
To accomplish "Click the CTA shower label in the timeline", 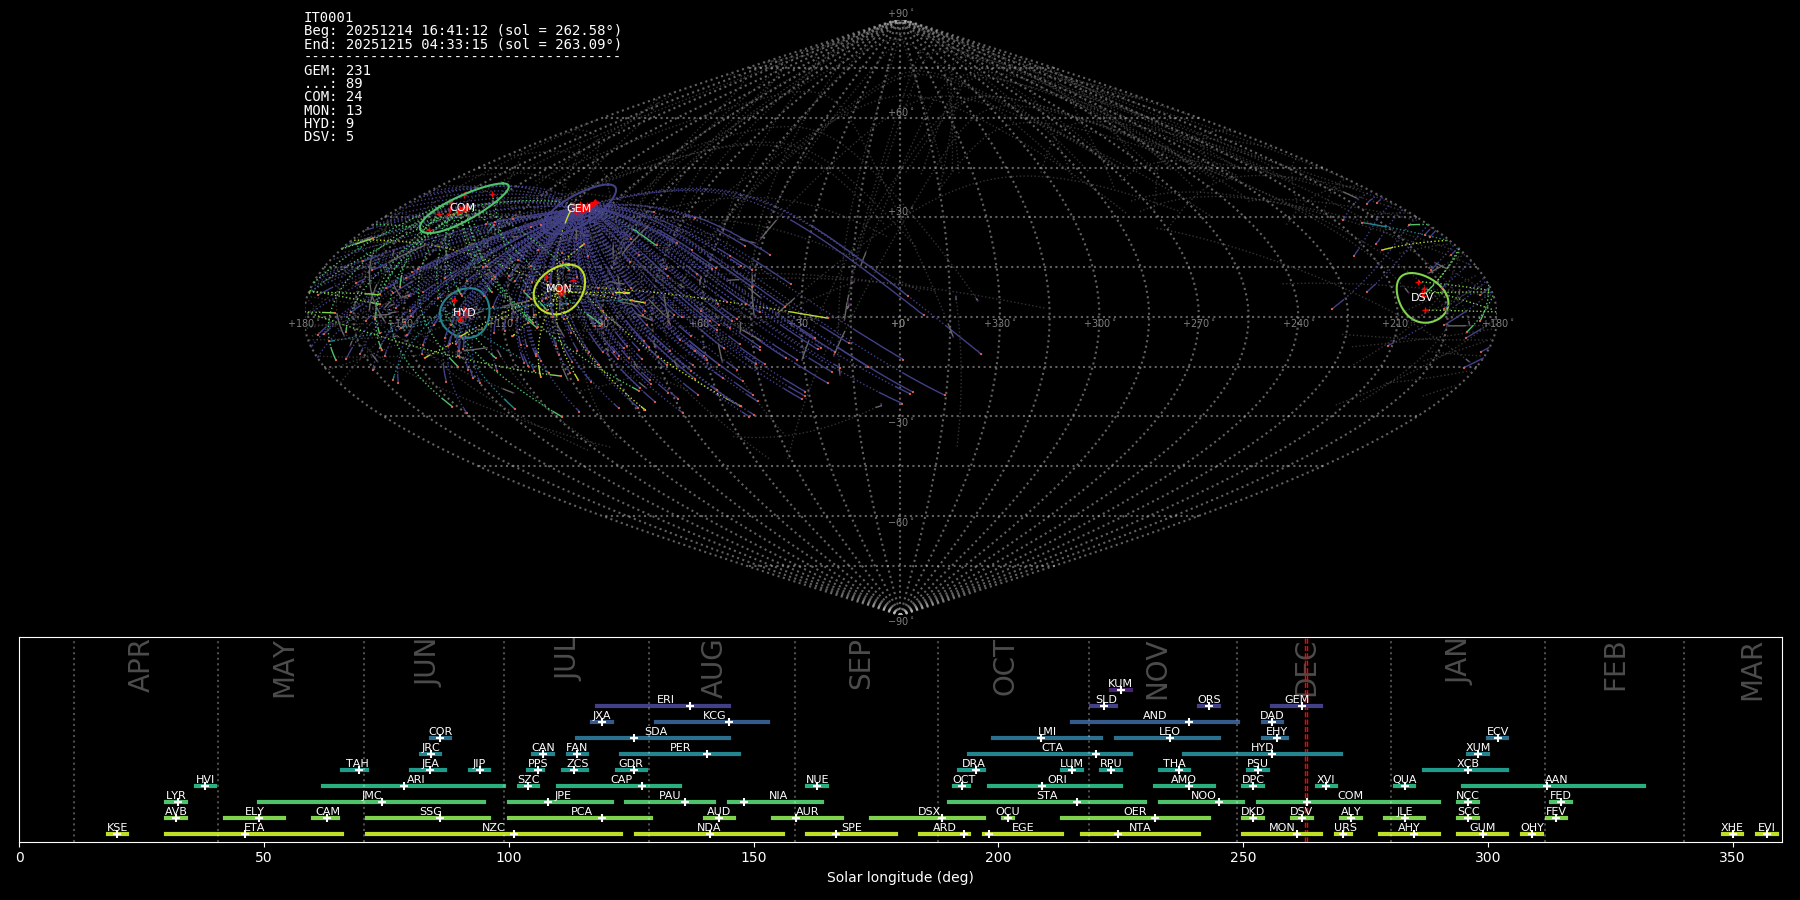I will (1052, 748).
